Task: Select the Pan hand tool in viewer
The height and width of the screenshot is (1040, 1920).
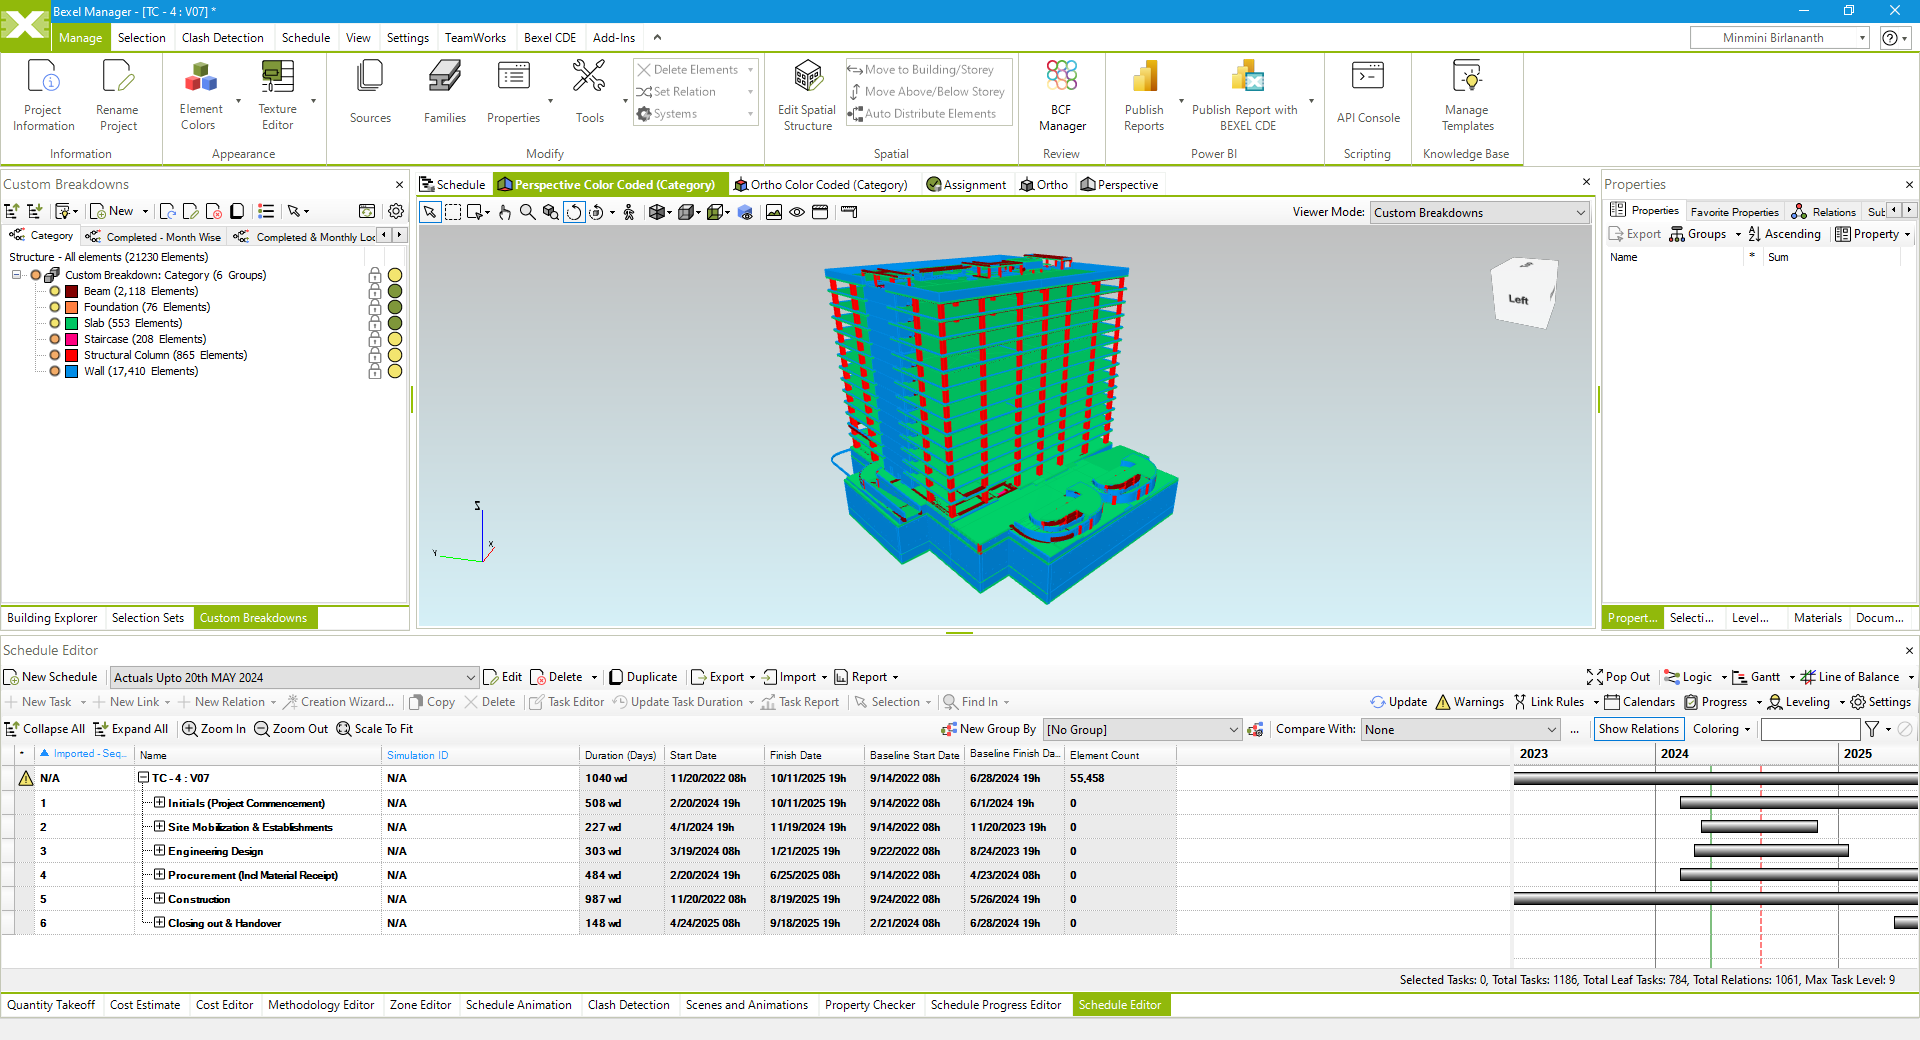Action: pyautogui.click(x=505, y=212)
